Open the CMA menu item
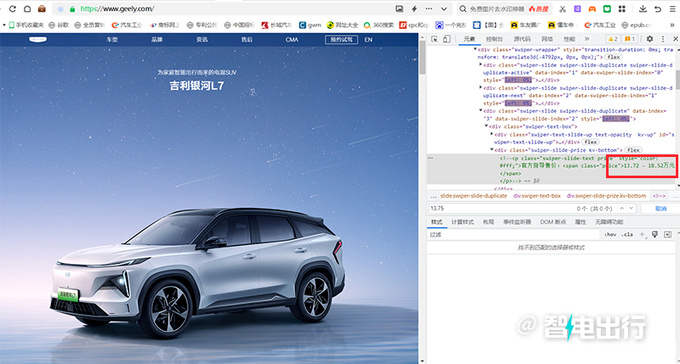680x364 pixels. (292, 39)
